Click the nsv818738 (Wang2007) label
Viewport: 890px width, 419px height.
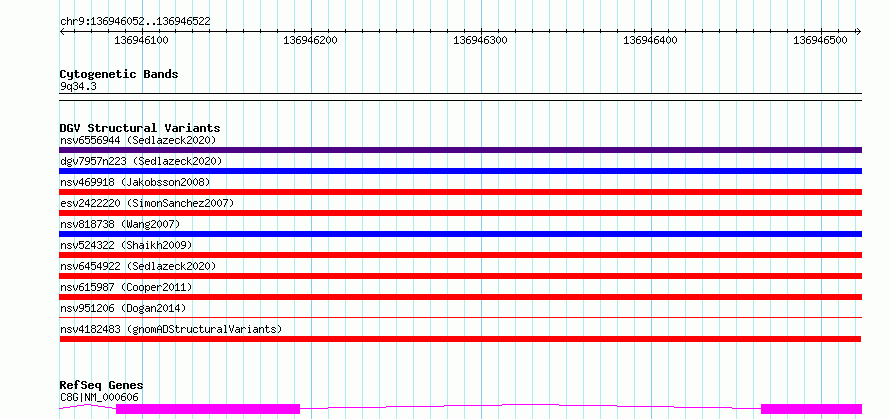click(120, 224)
